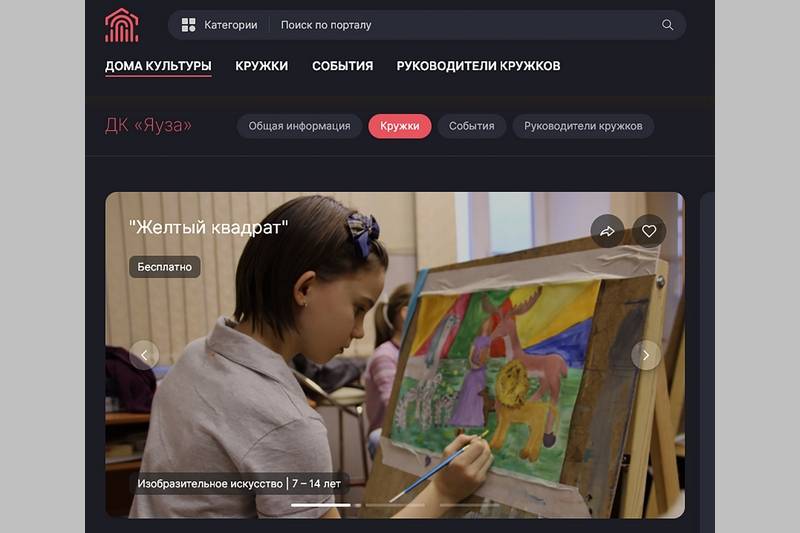800x533 pixels.
Task: Click the search magnifier icon
Action: tap(667, 25)
